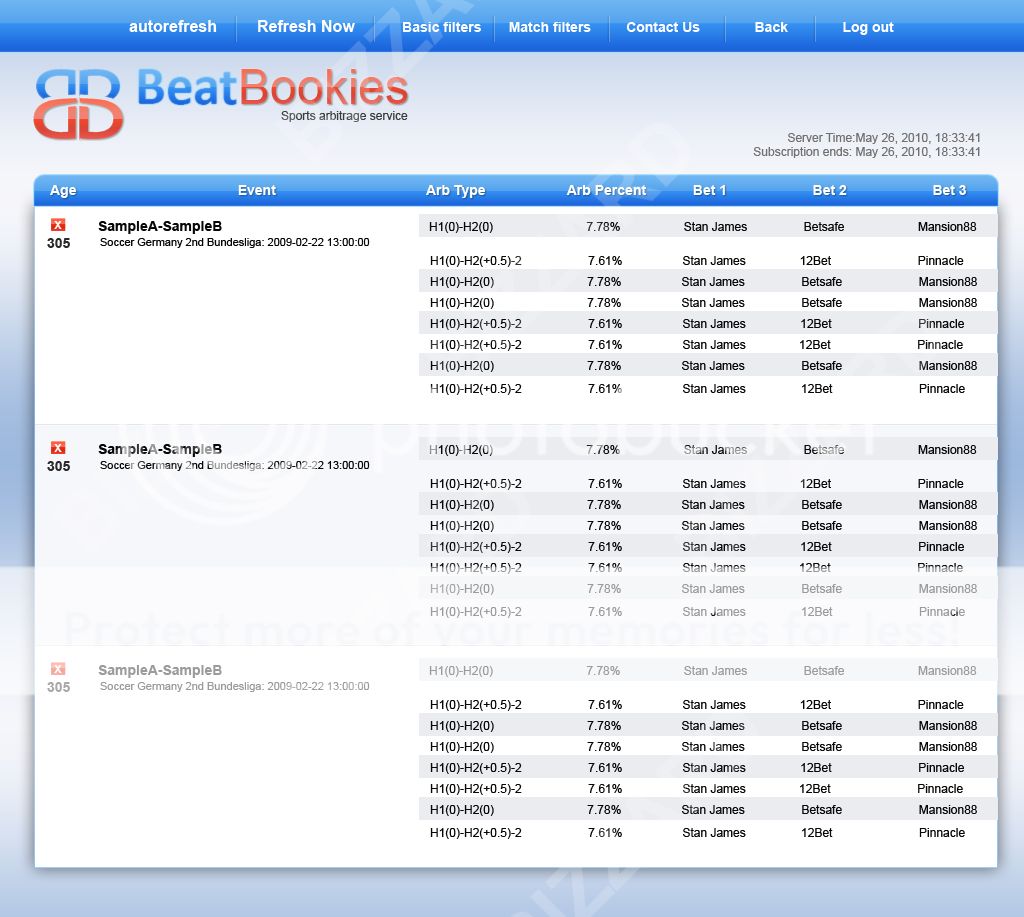Click the Bet 3 column header
This screenshot has width=1024, height=917.
[949, 190]
